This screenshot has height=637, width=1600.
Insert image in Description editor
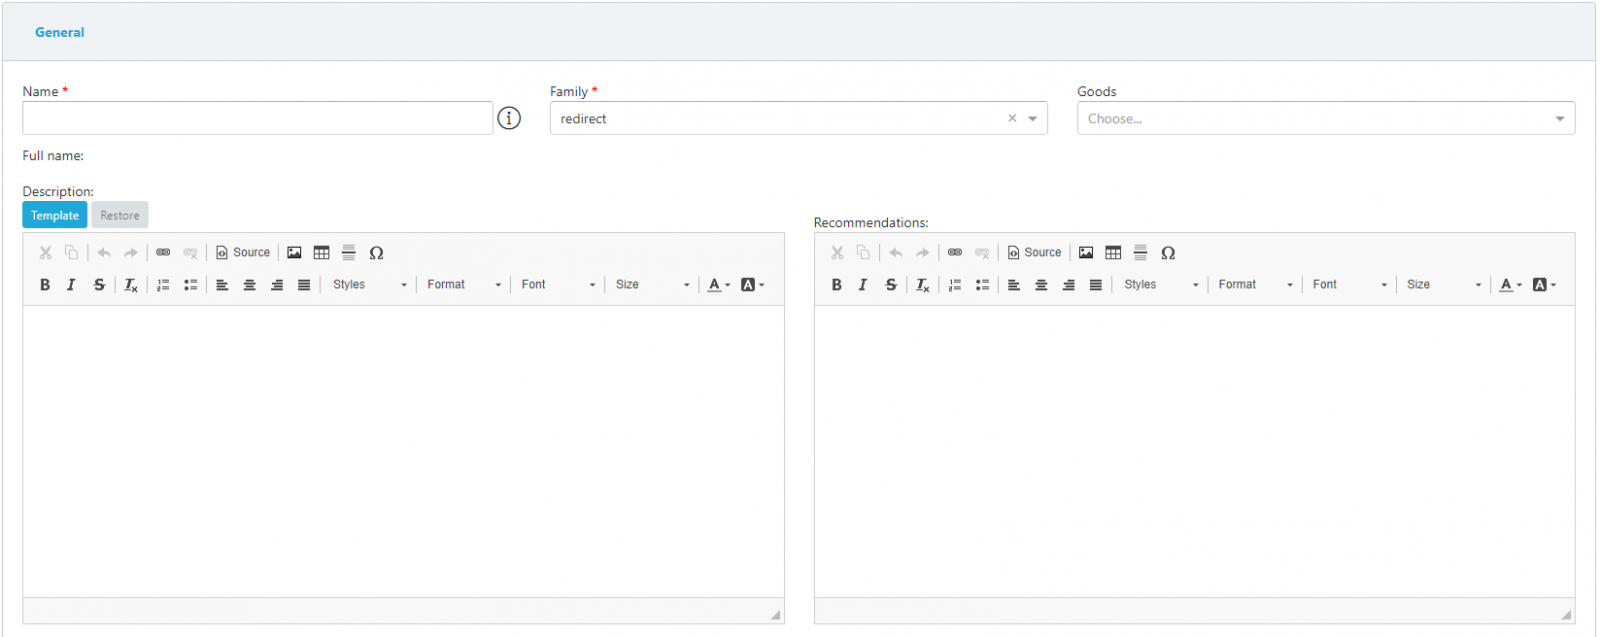click(x=294, y=253)
